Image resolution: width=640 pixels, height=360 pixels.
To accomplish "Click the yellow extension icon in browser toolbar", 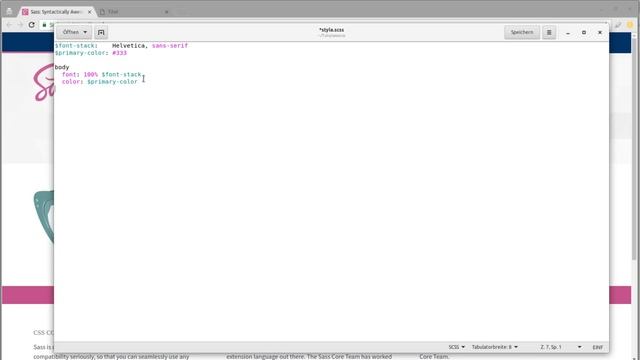I will point(630,25).
